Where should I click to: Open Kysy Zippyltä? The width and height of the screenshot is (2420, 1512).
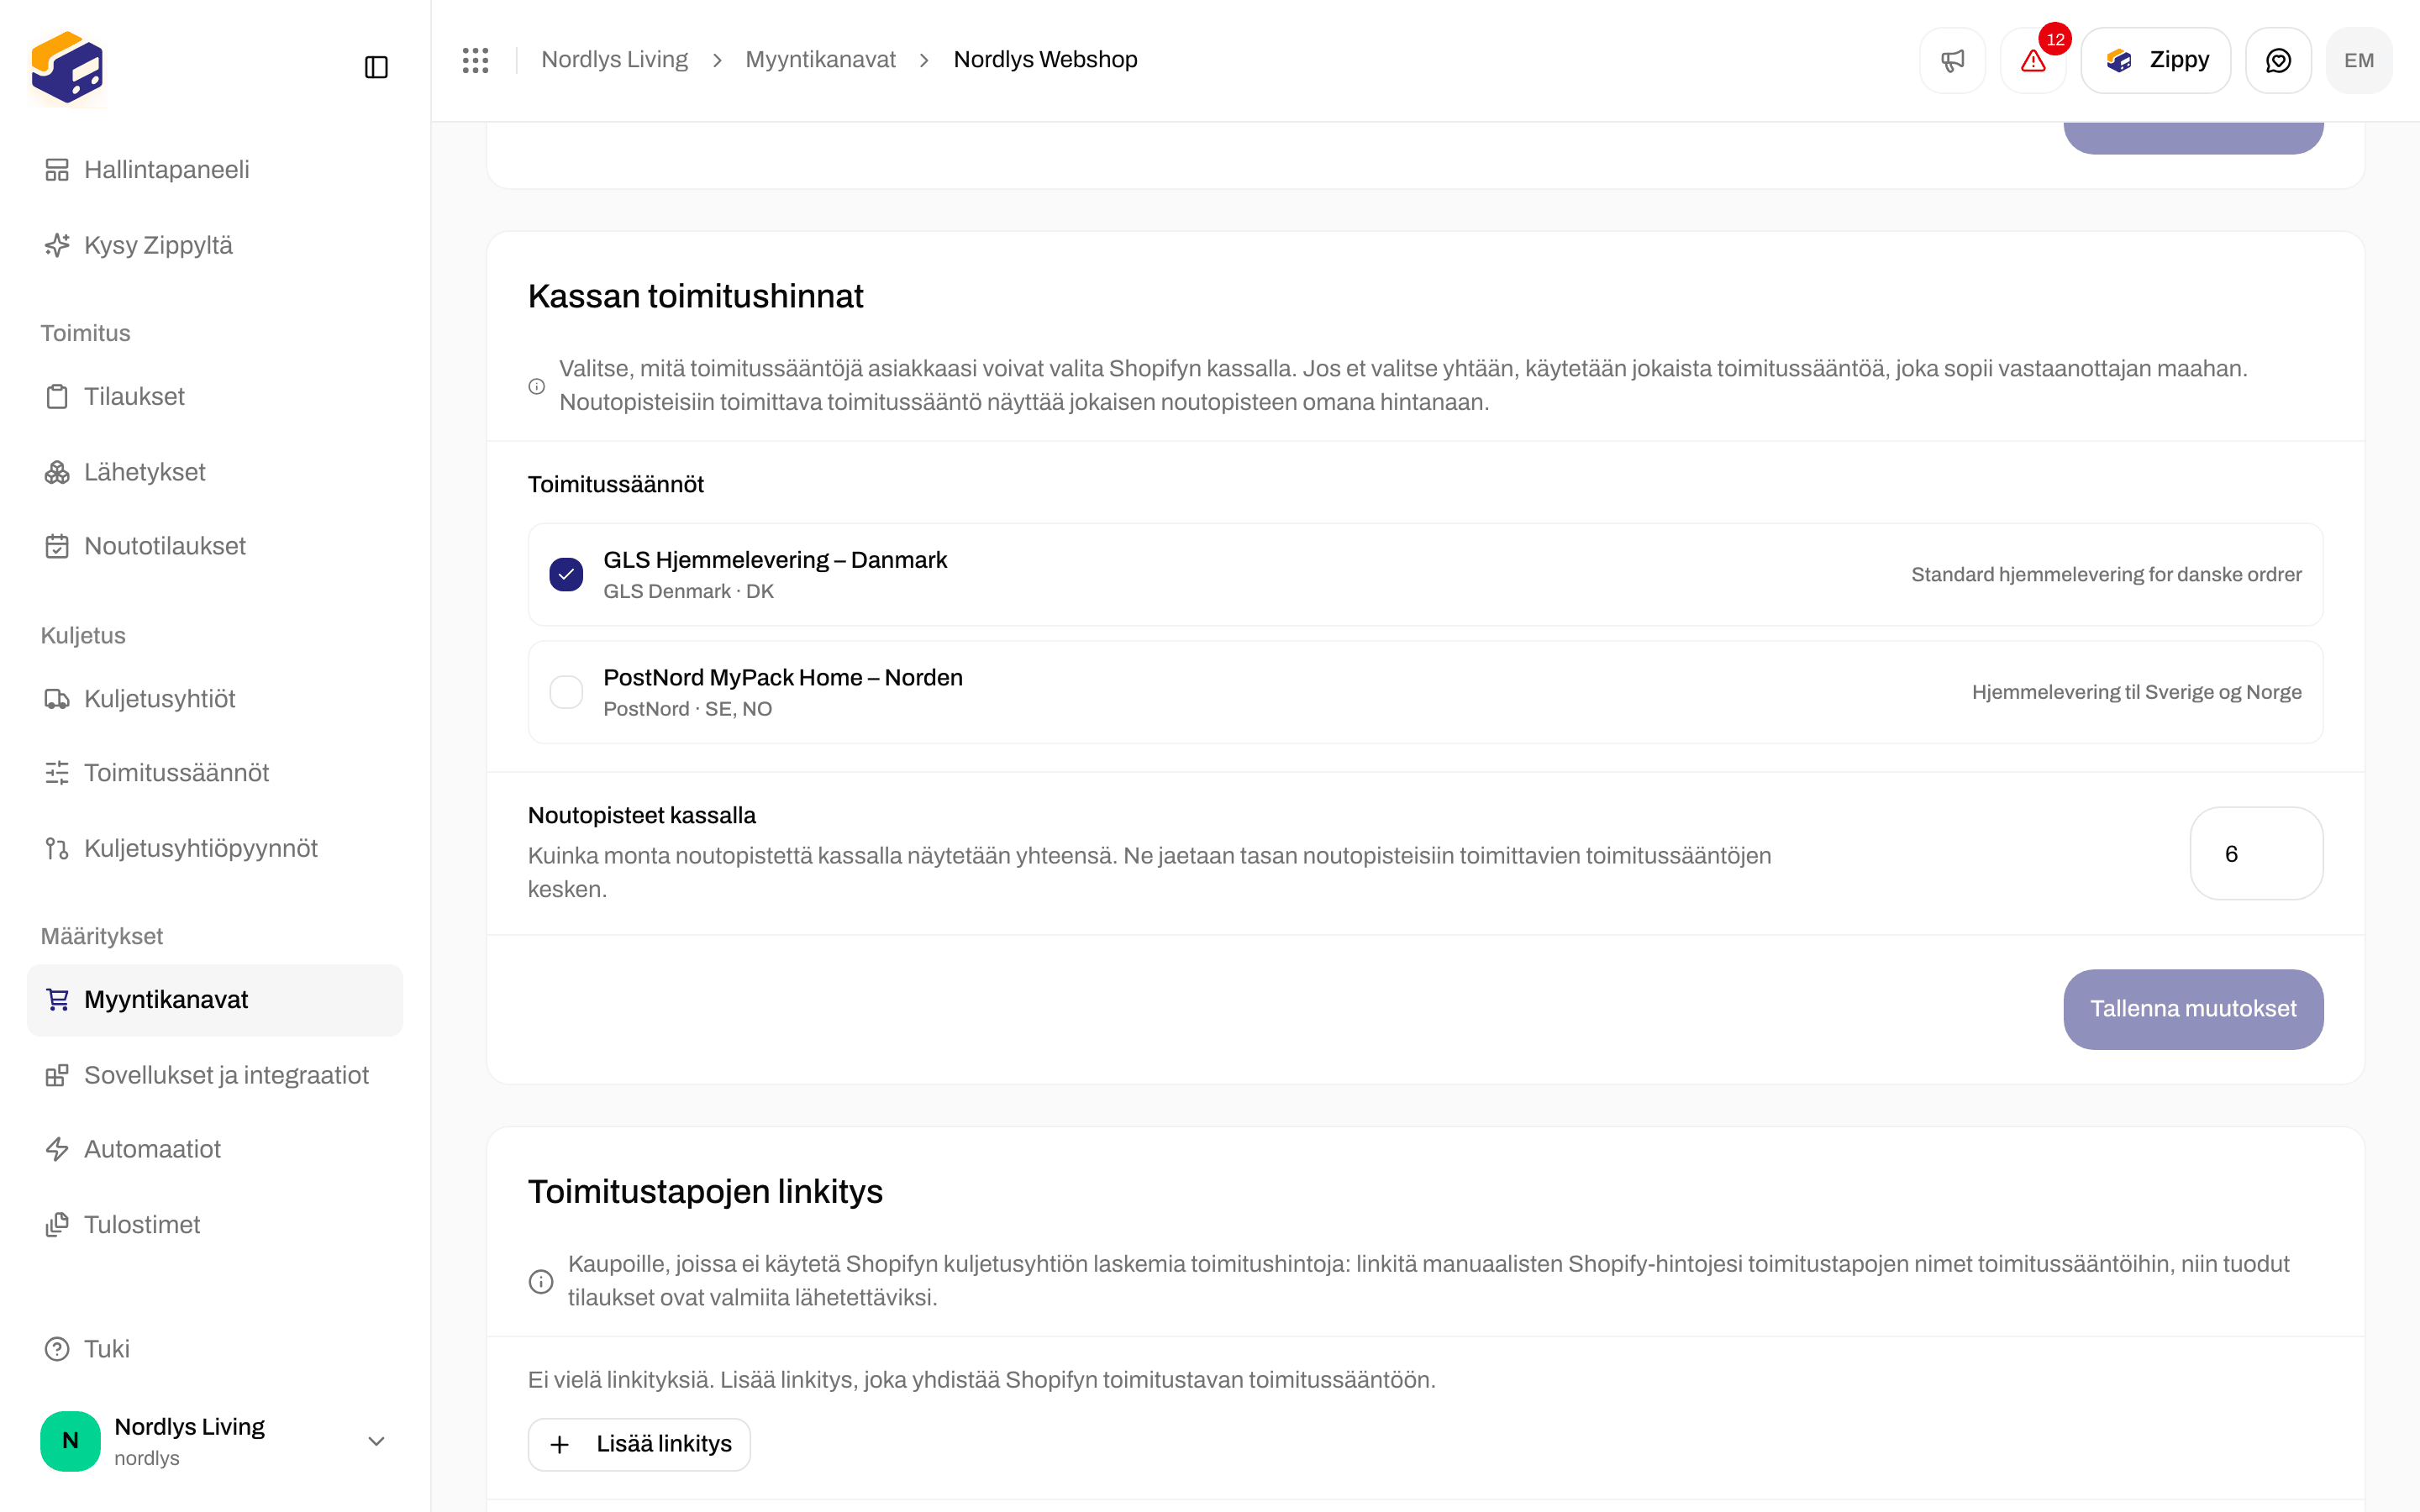[x=215, y=245]
